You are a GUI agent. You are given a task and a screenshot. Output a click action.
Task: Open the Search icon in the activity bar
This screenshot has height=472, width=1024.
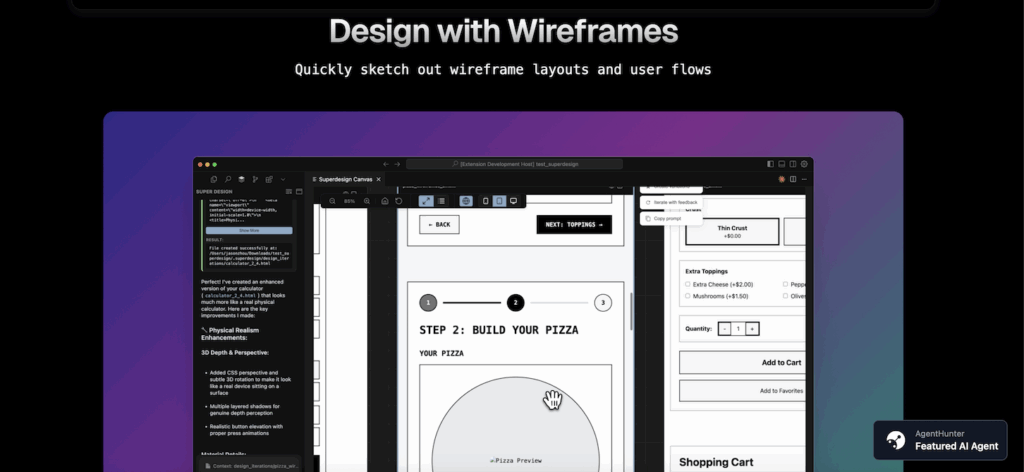click(227, 179)
